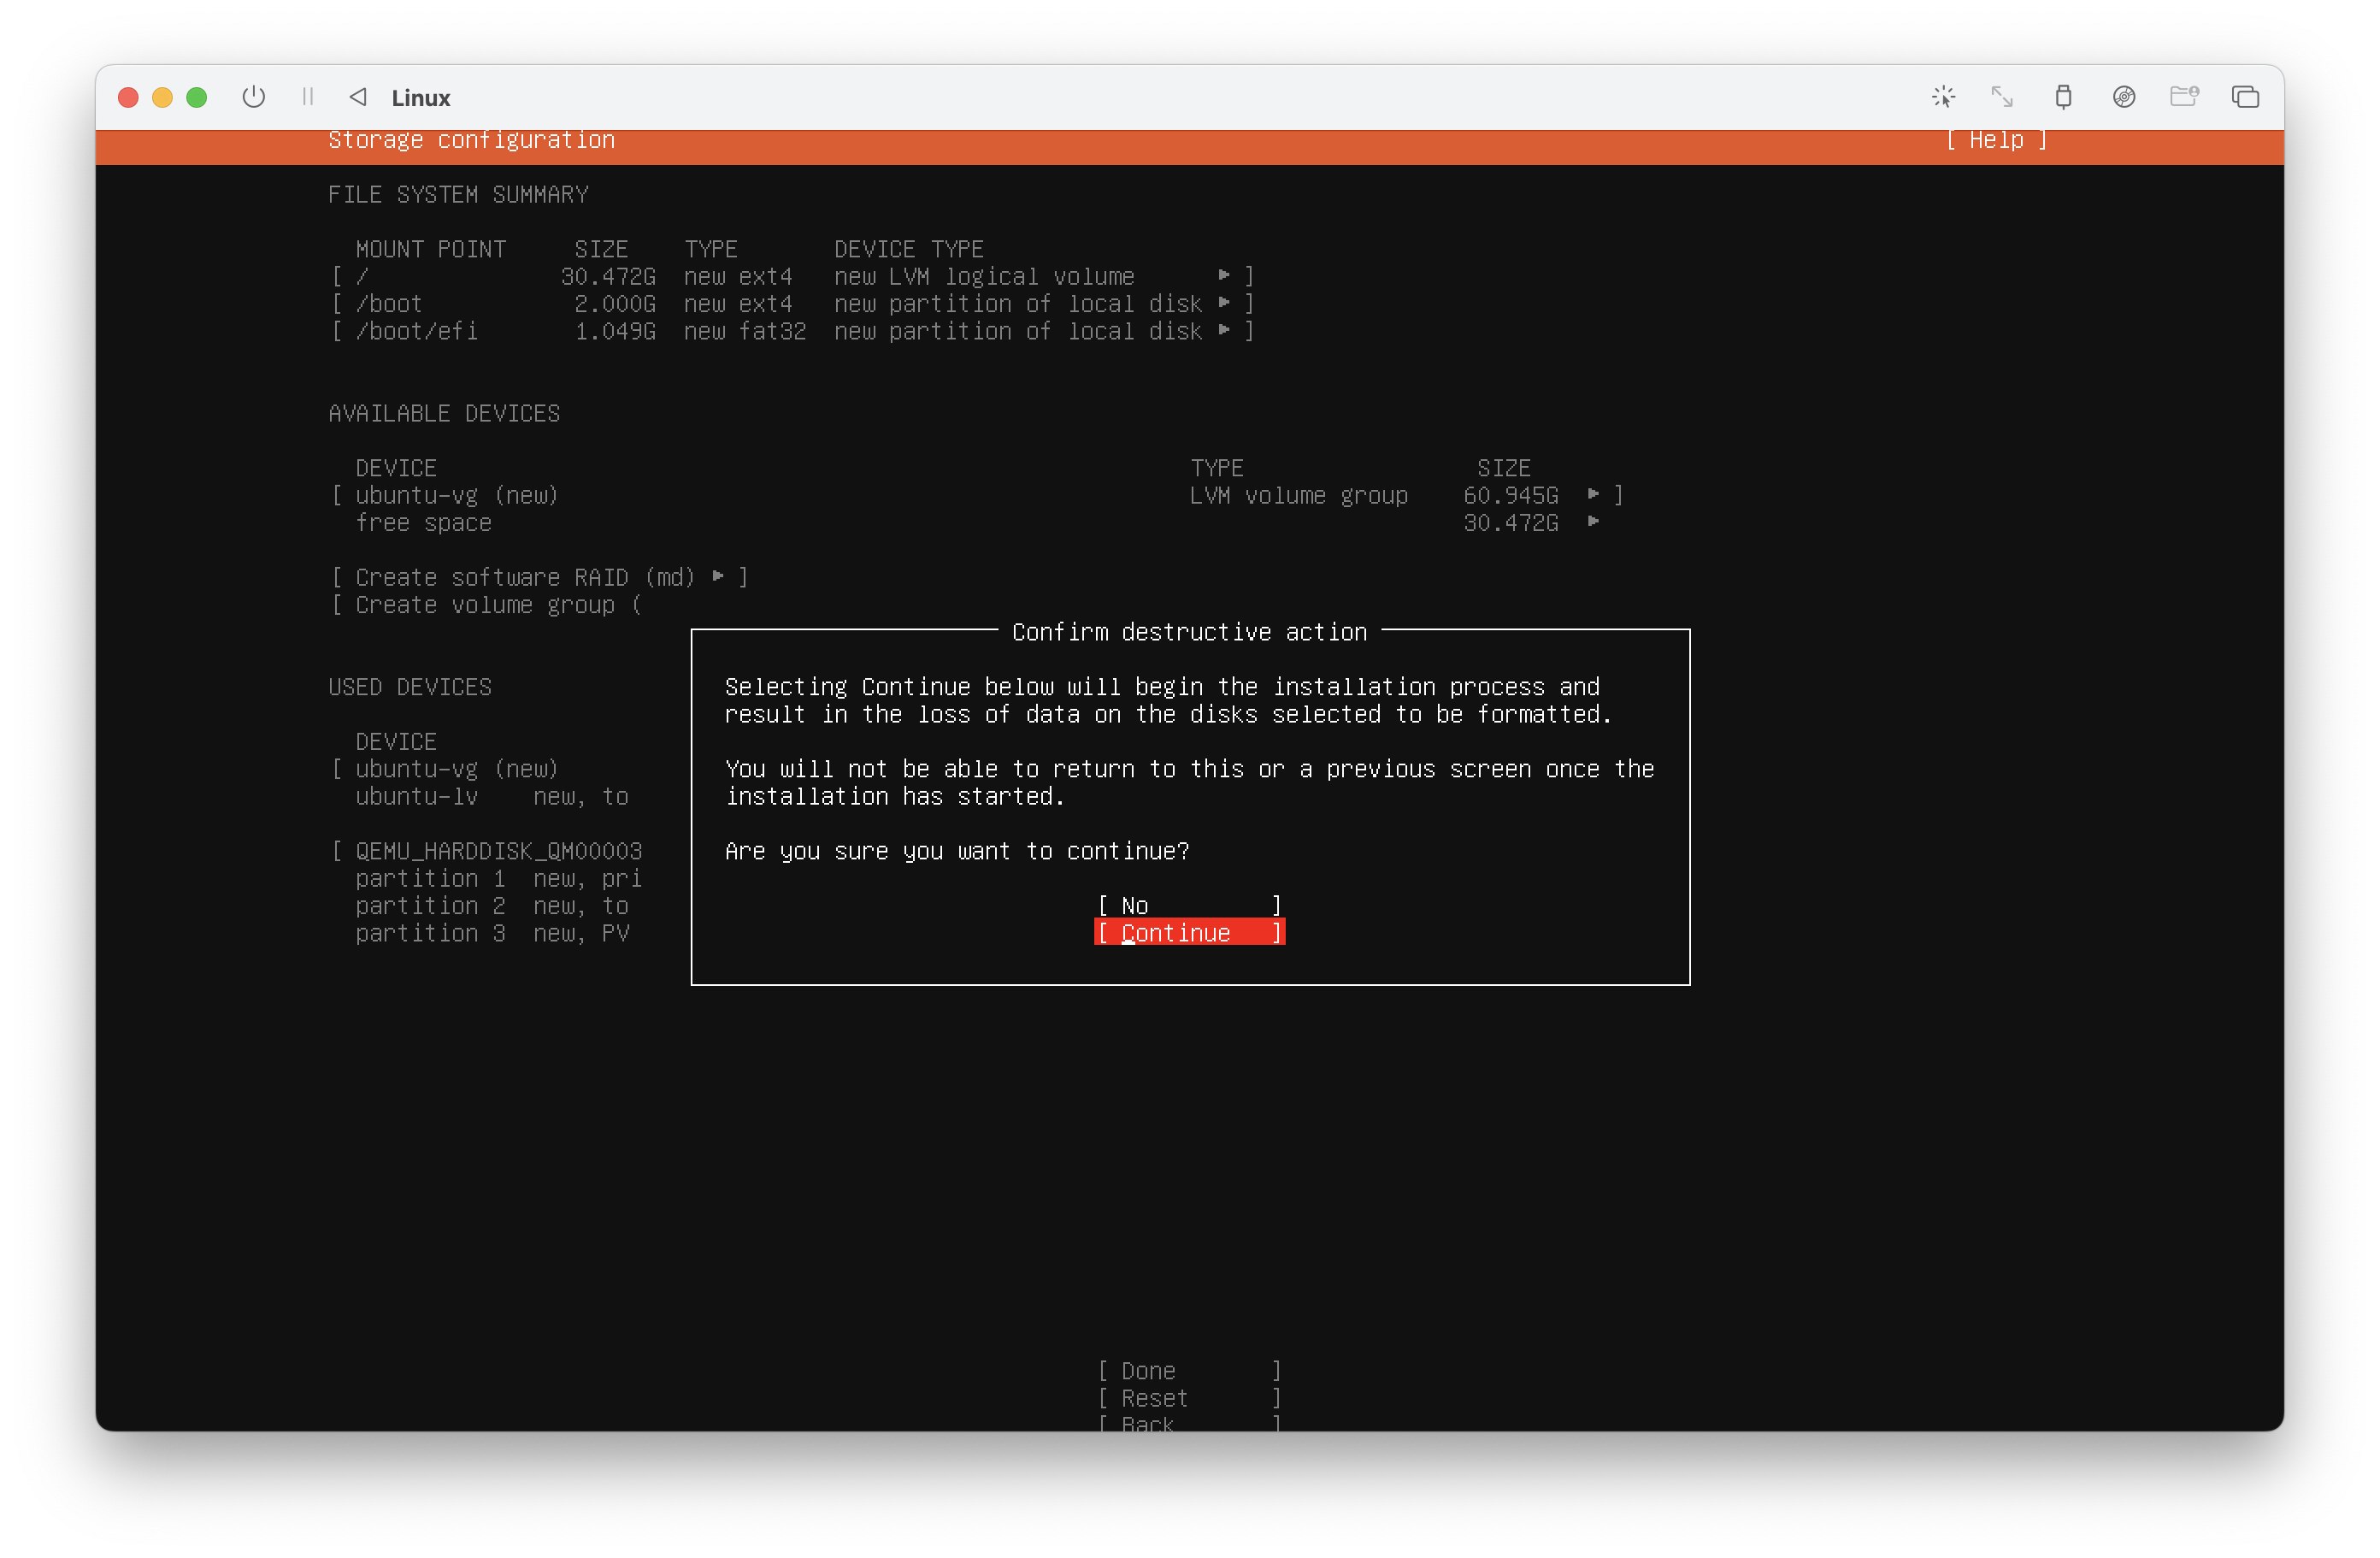This screenshot has width=2380, height=1558.
Task: Open the free space 30.472G arrow
Action: pyautogui.click(x=1593, y=522)
